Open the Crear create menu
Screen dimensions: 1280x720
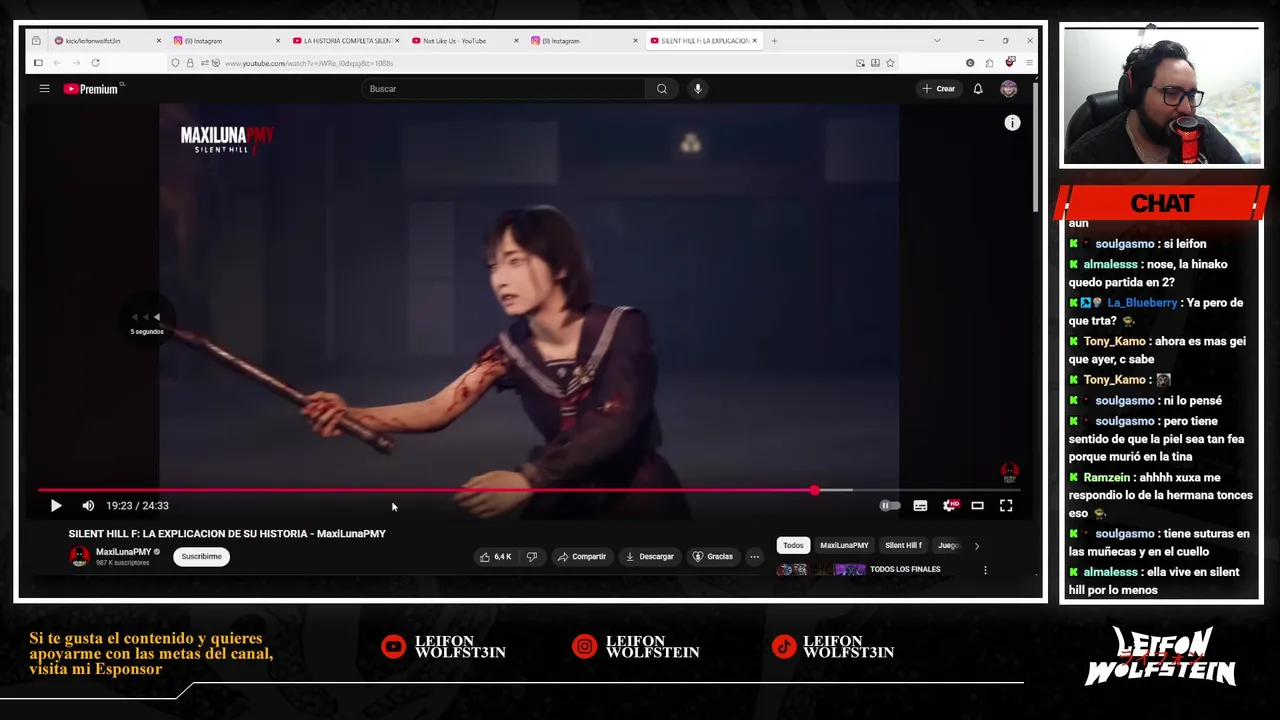click(x=939, y=89)
